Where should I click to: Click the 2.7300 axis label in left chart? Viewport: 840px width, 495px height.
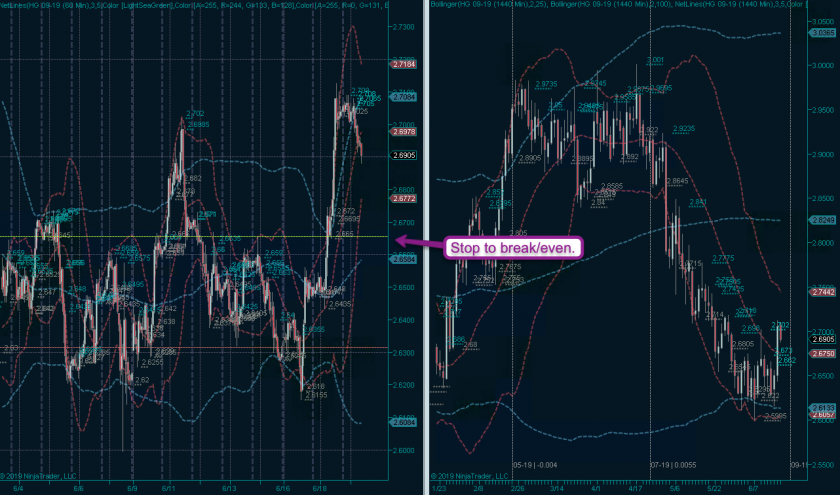coord(404,27)
